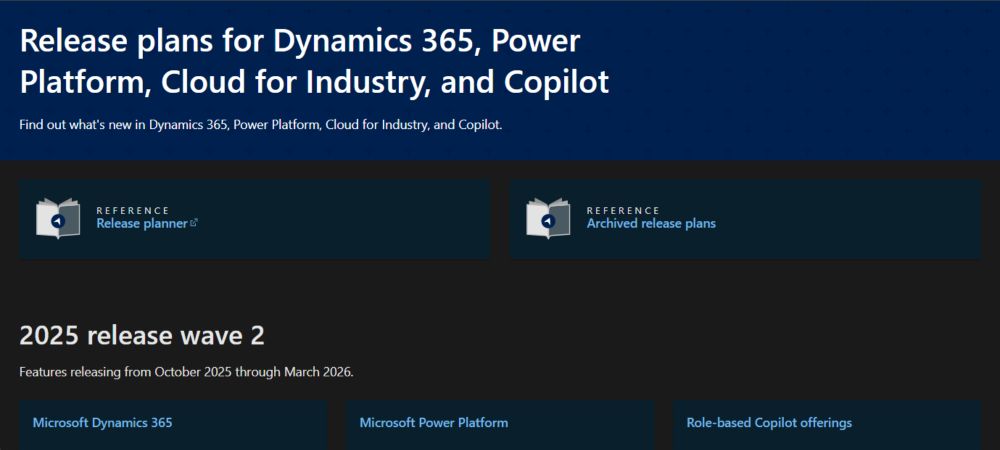Click REFERENCE label above Release planner

(x=133, y=210)
